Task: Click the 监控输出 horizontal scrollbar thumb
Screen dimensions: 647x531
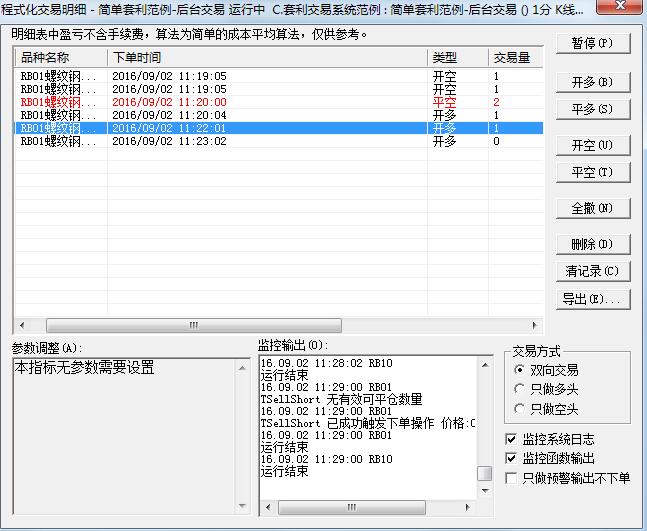Action: pos(352,507)
